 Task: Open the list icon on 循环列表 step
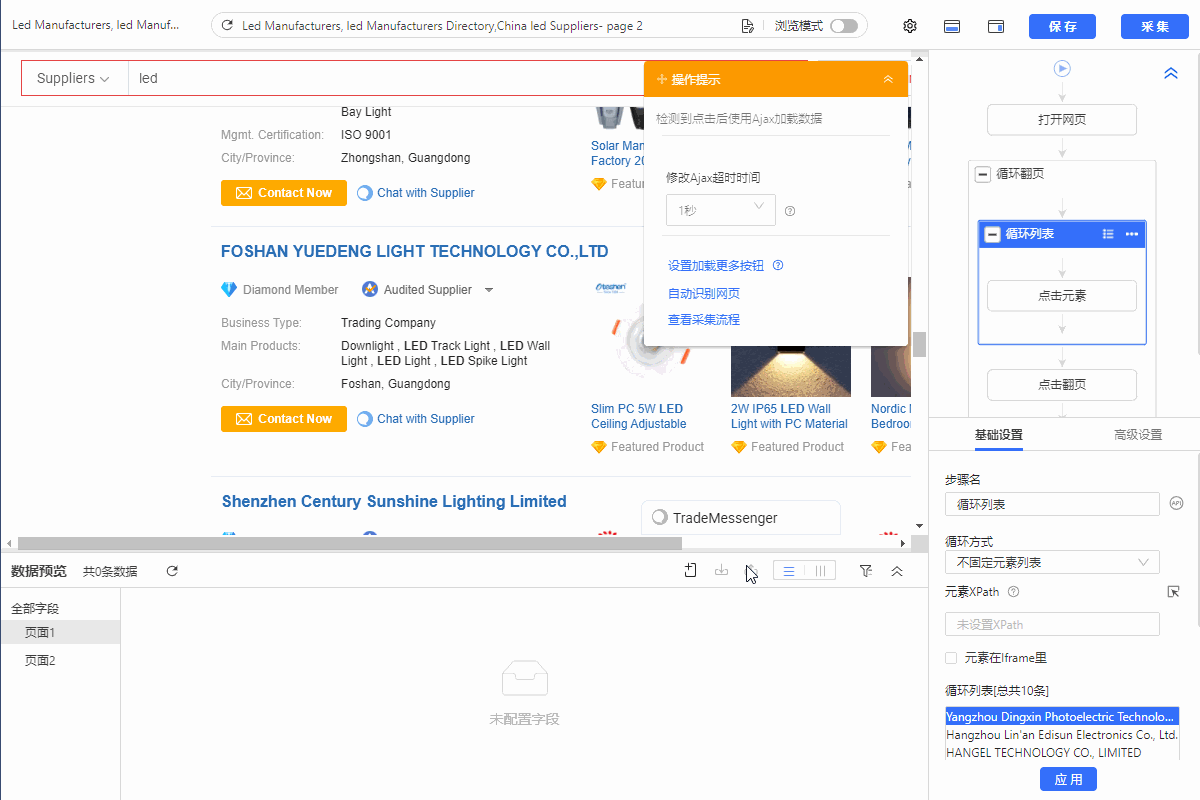1108,234
